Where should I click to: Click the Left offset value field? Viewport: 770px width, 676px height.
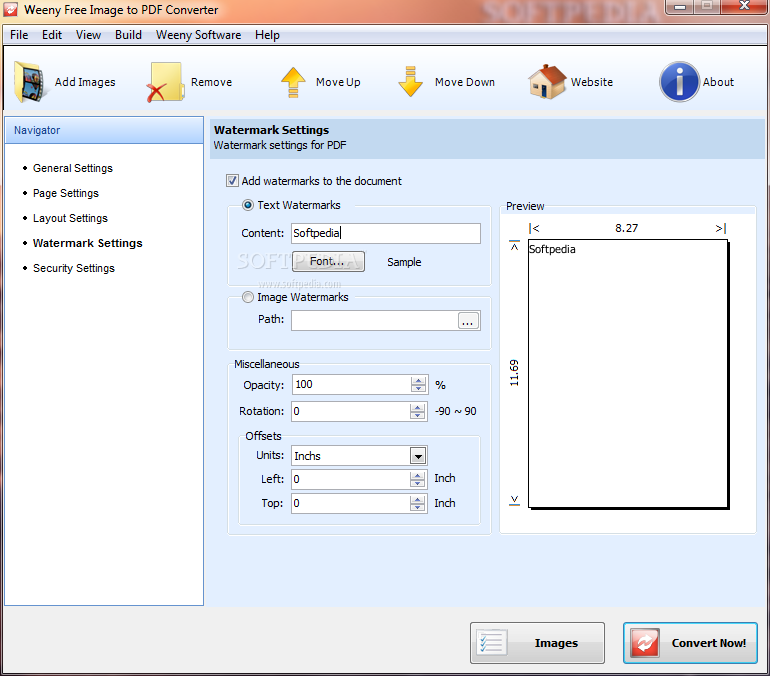(351, 479)
